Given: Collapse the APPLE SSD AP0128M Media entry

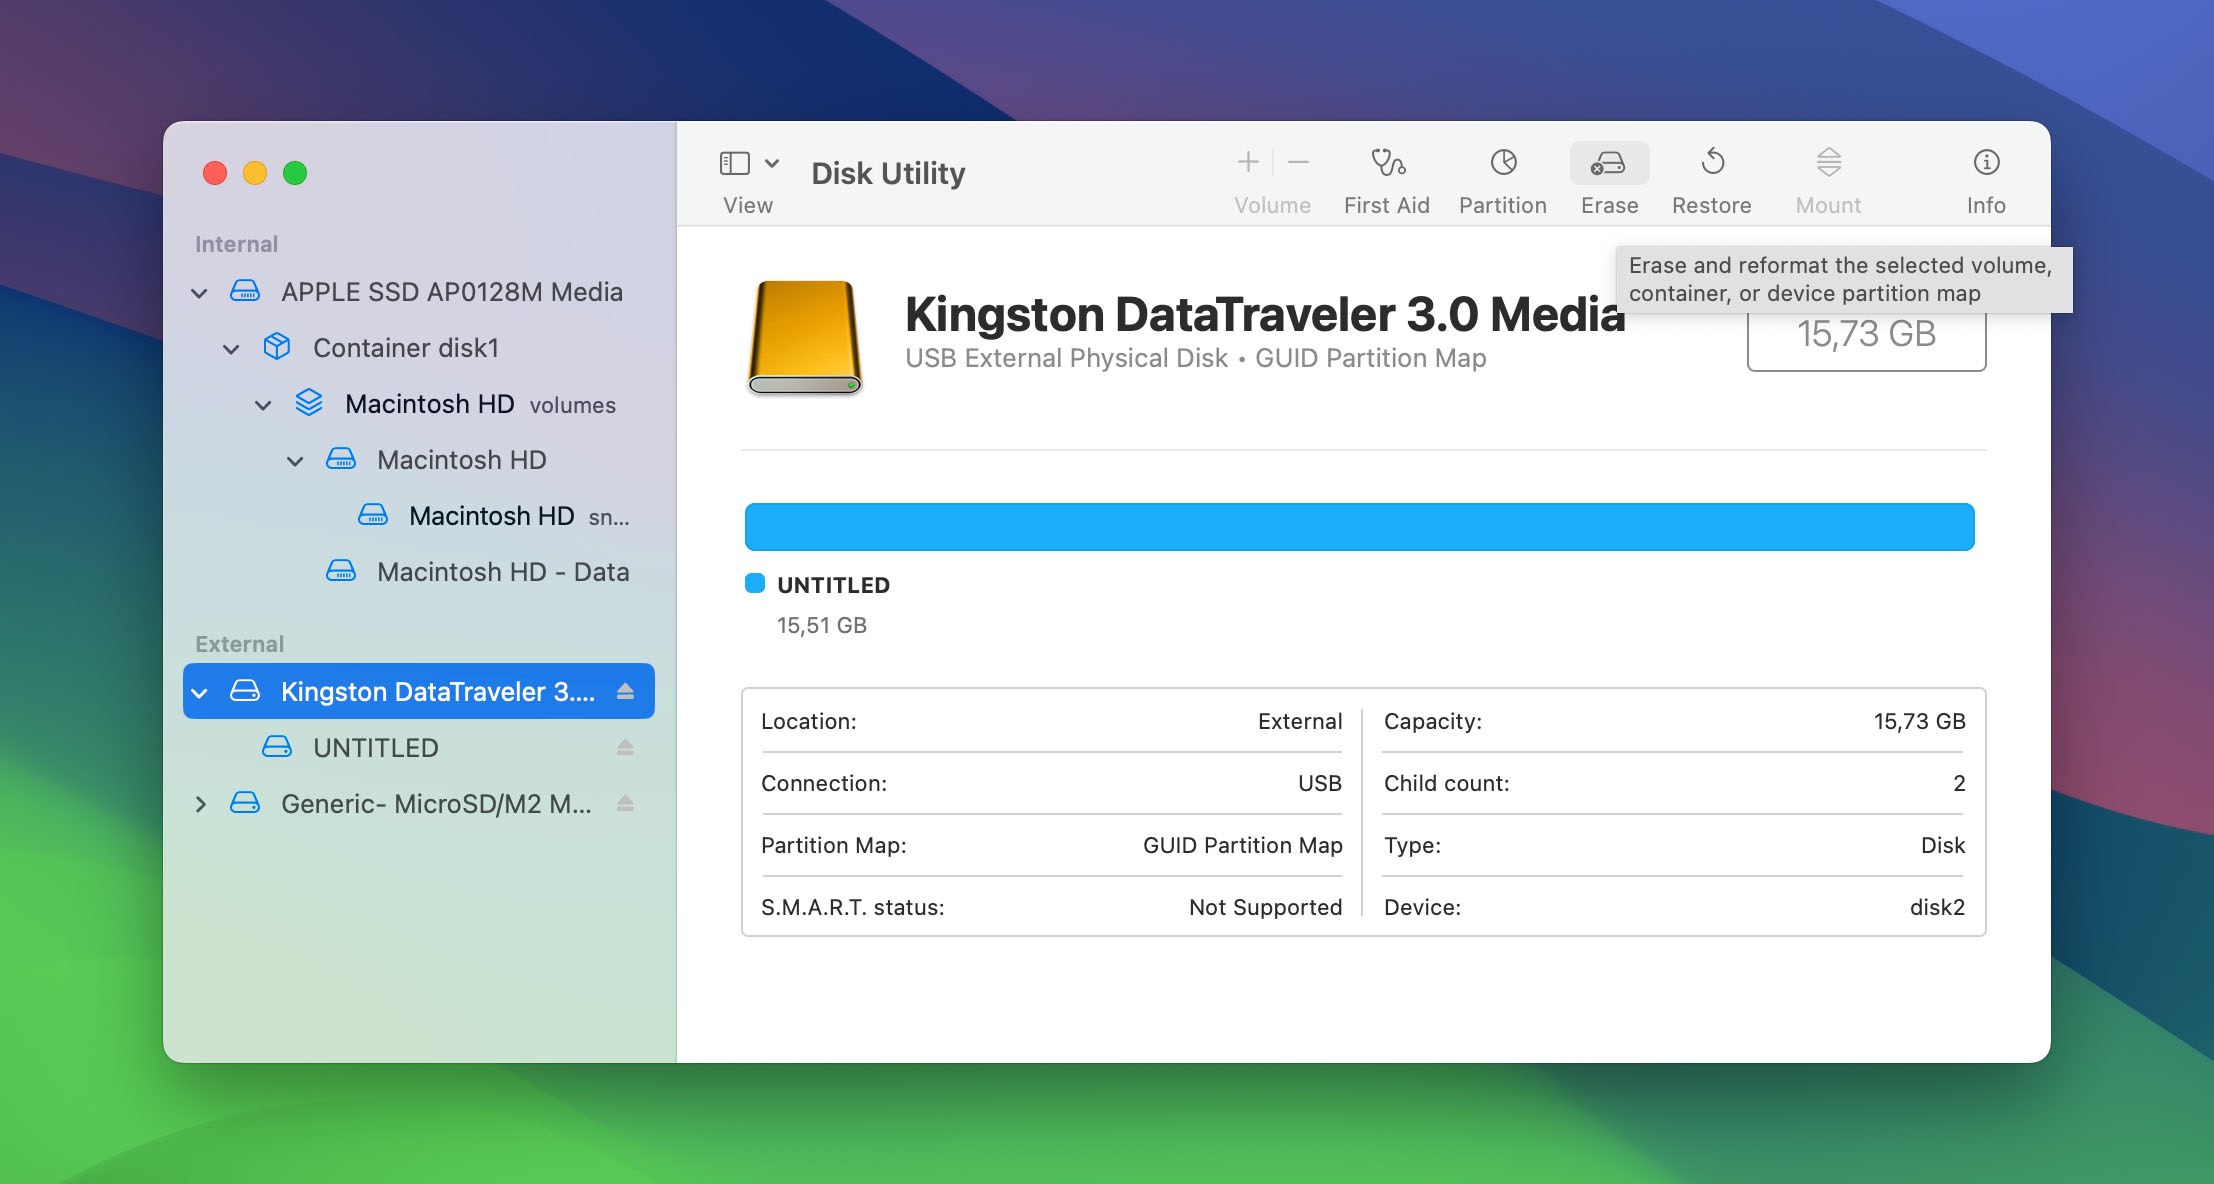Looking at the screenshot, I should pos(198,292).
